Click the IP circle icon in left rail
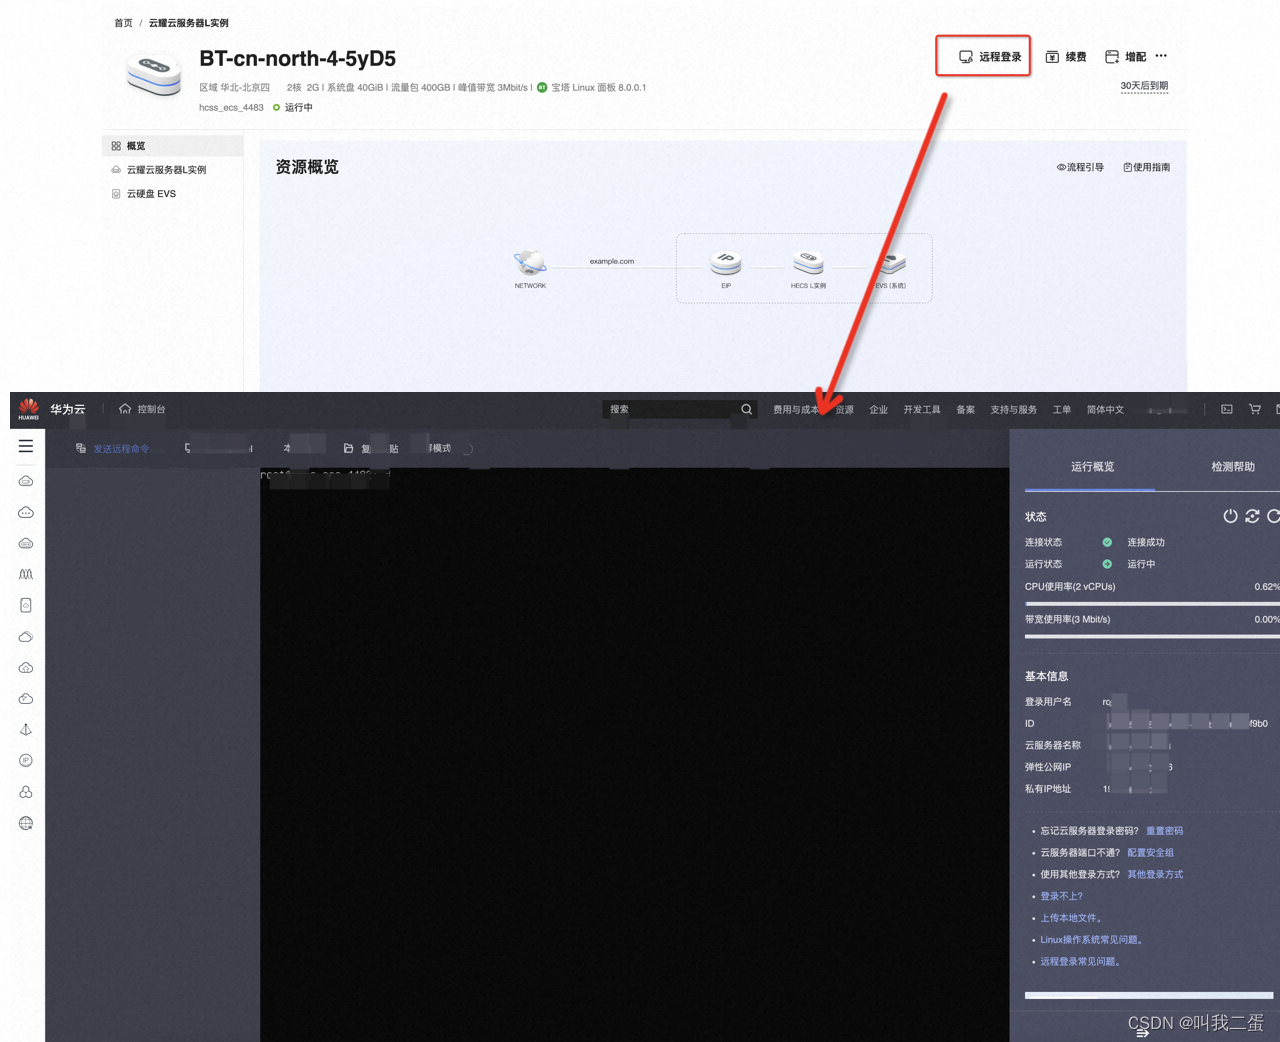This screenshot has height=1042, width=1280. tap(26, 760)
